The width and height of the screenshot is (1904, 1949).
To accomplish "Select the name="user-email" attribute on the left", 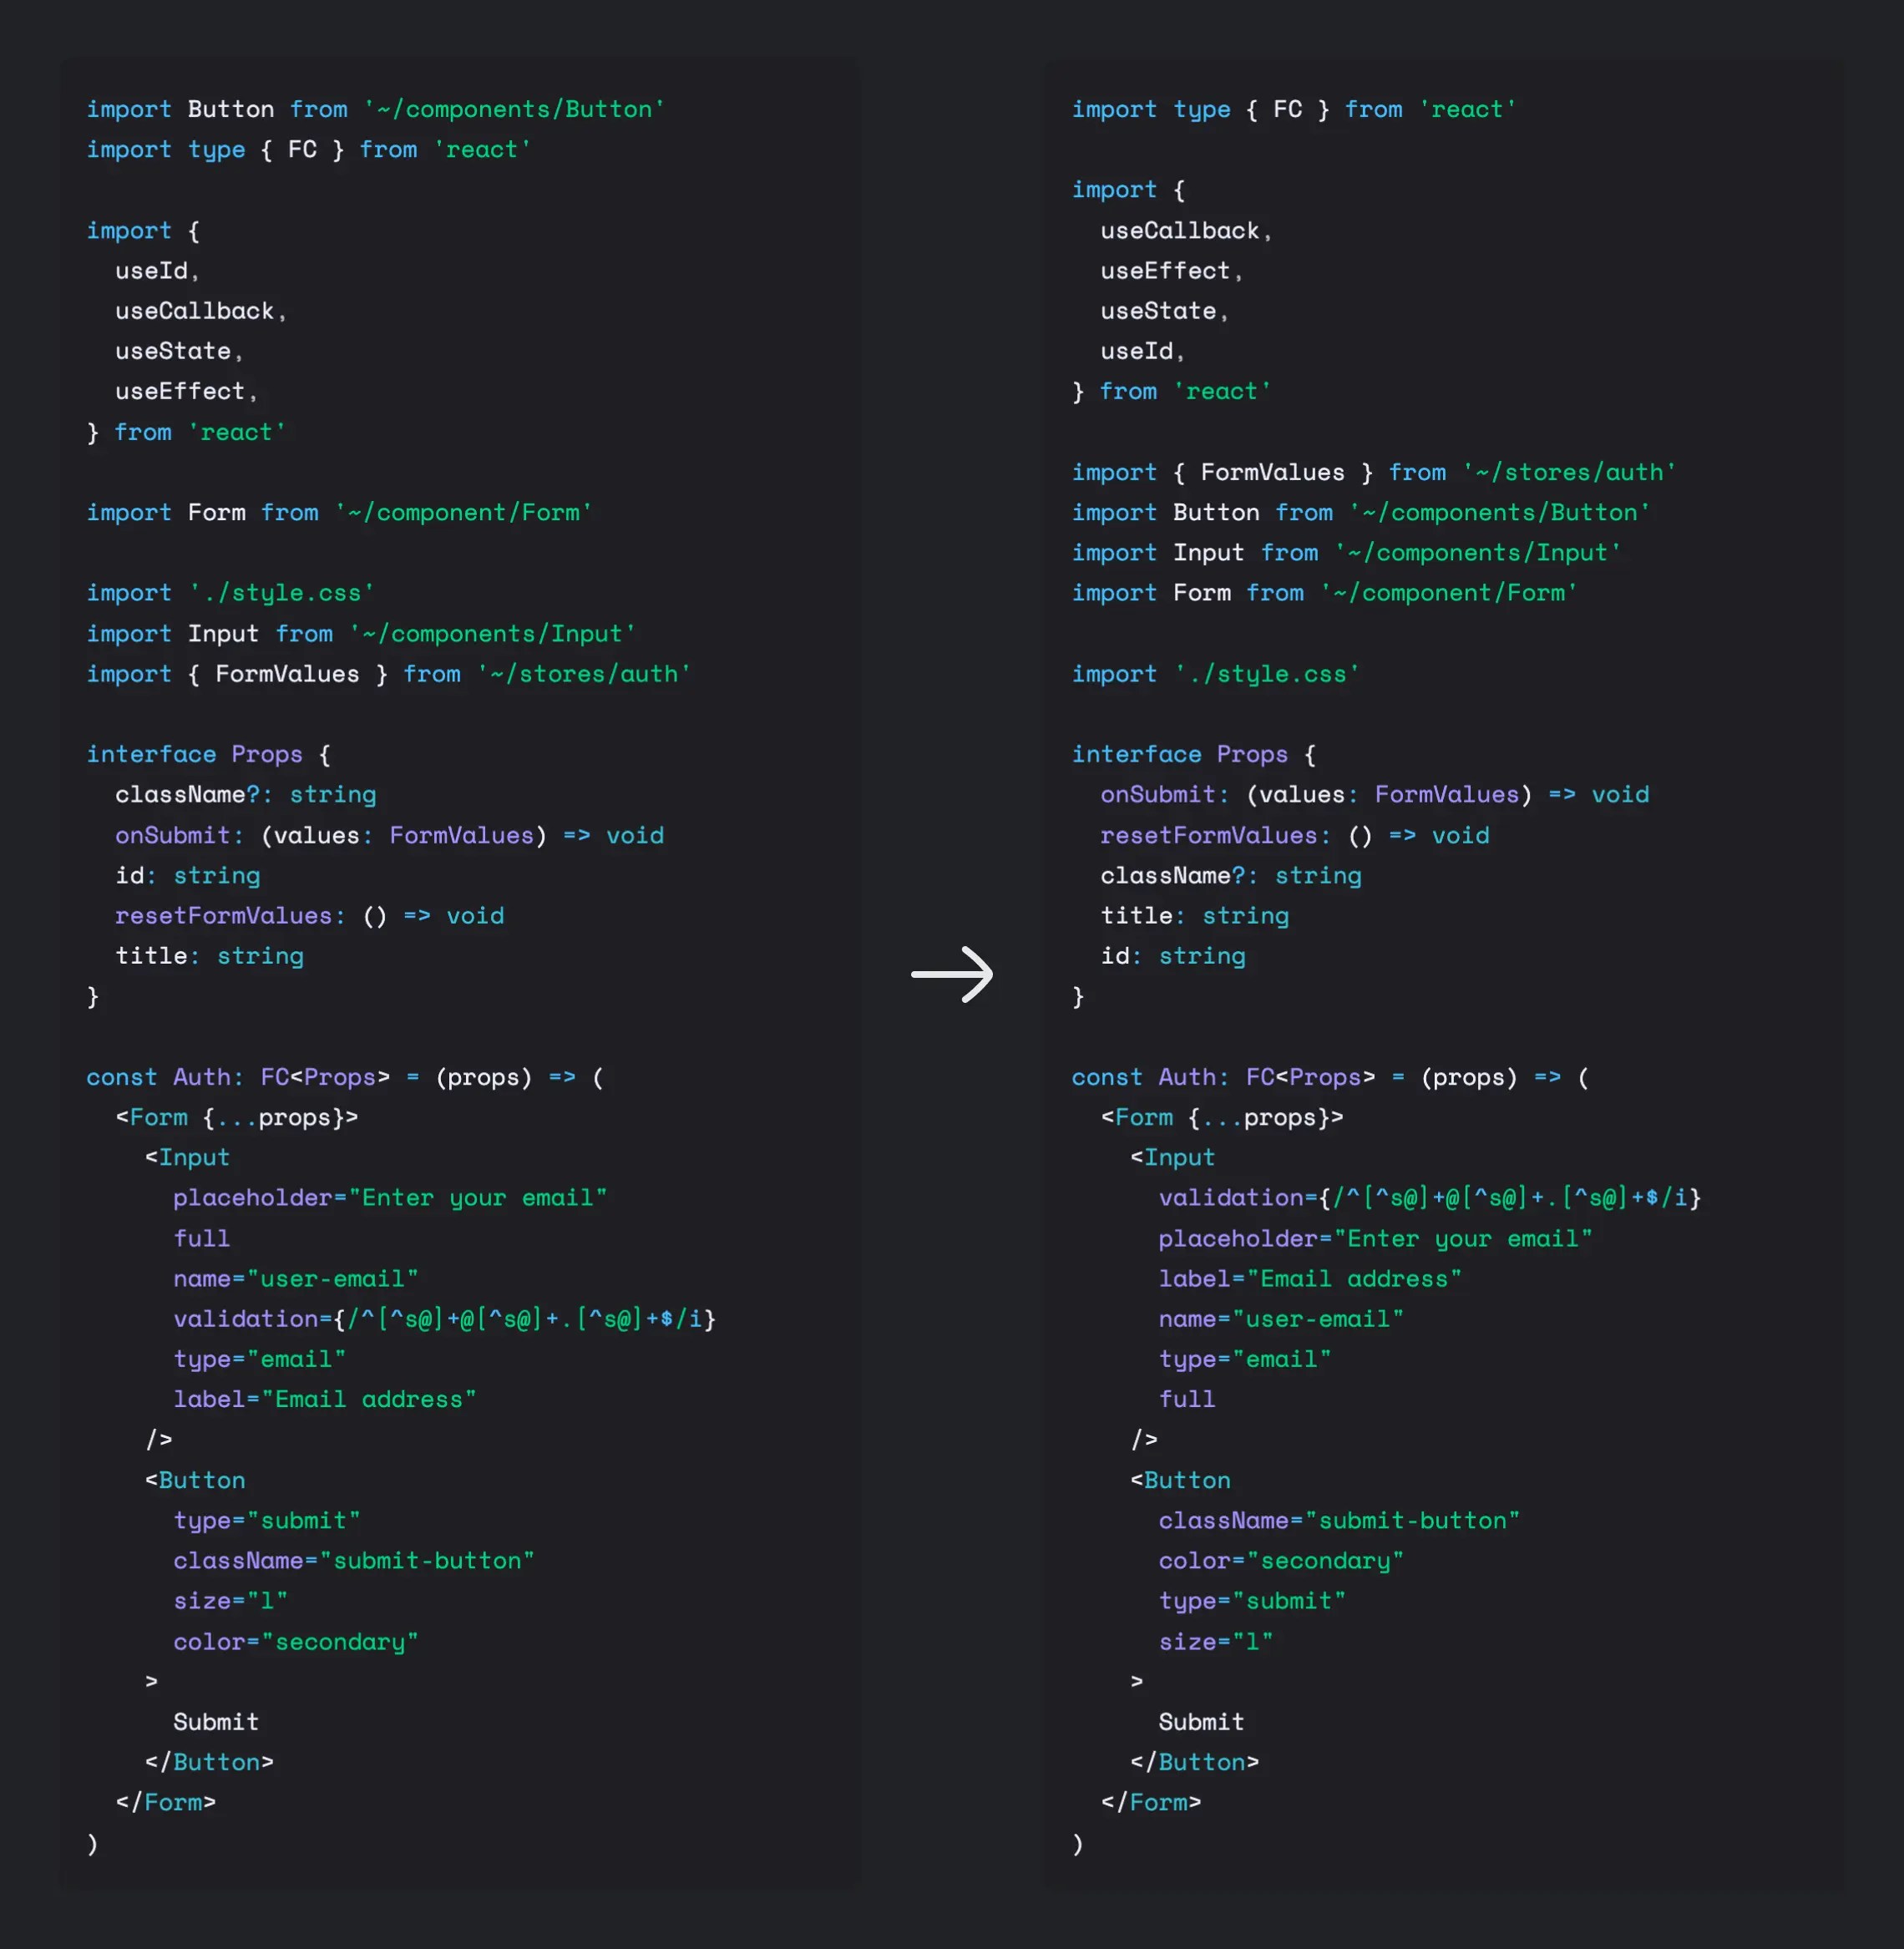I will pos(296,1278).
